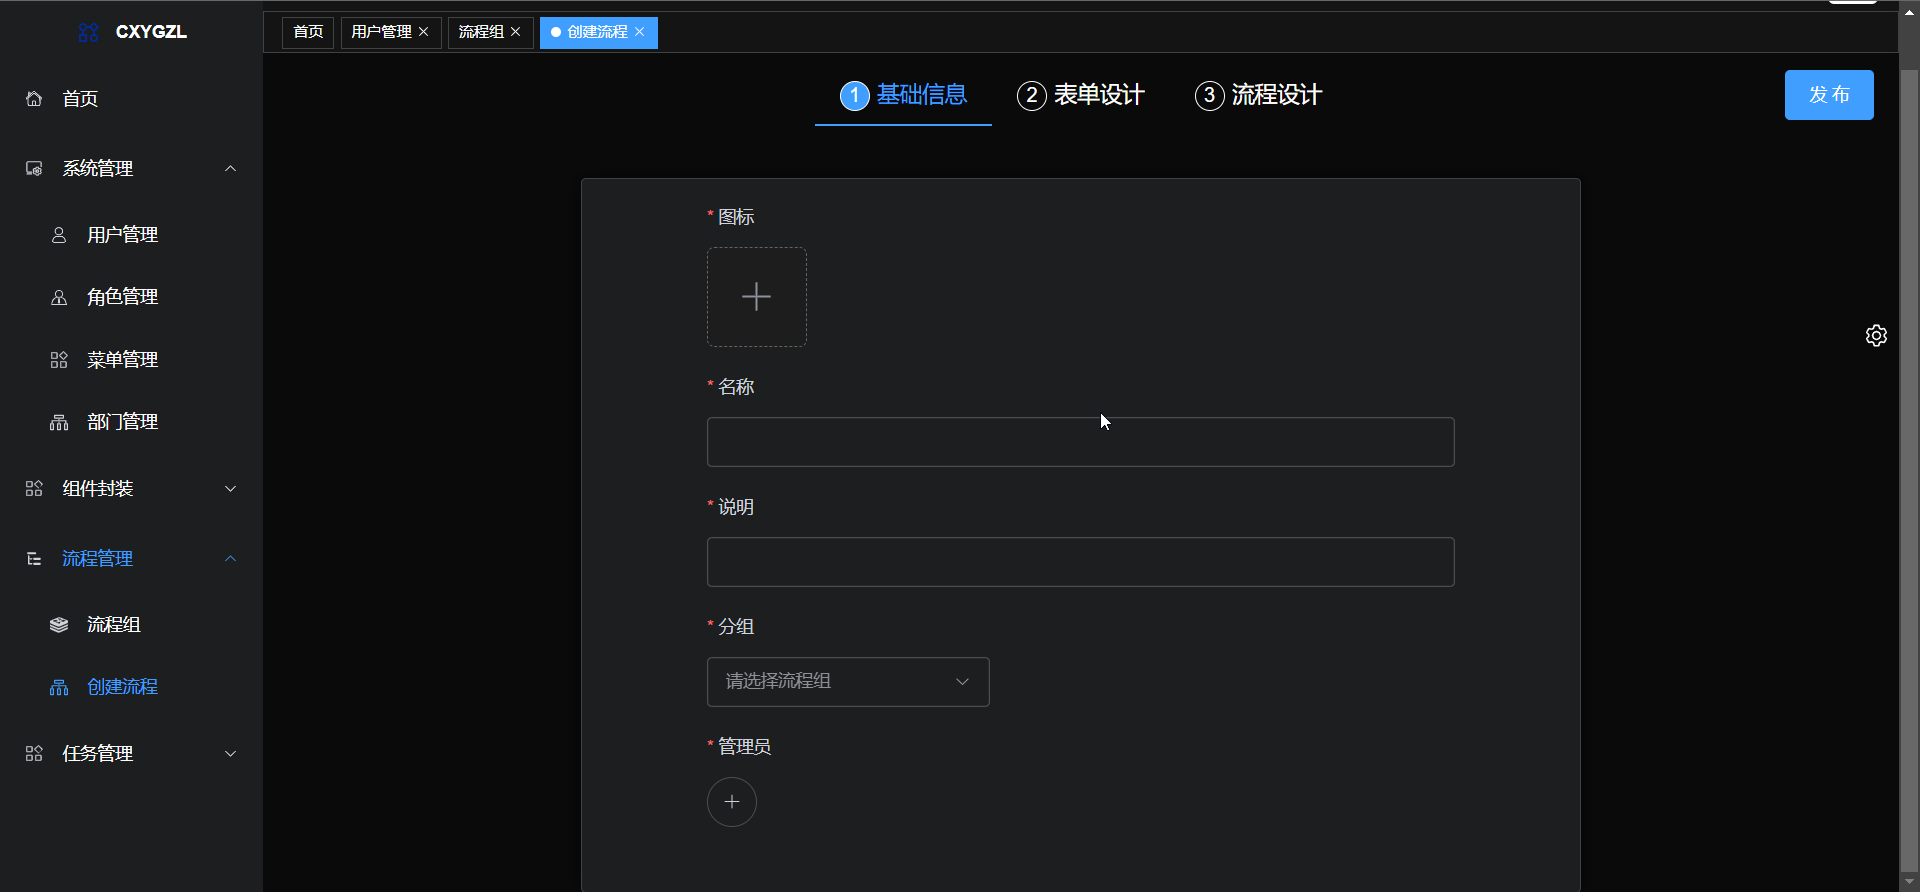
Task: Open 用户管理 in the sidebar
Action: coord(131,235)
